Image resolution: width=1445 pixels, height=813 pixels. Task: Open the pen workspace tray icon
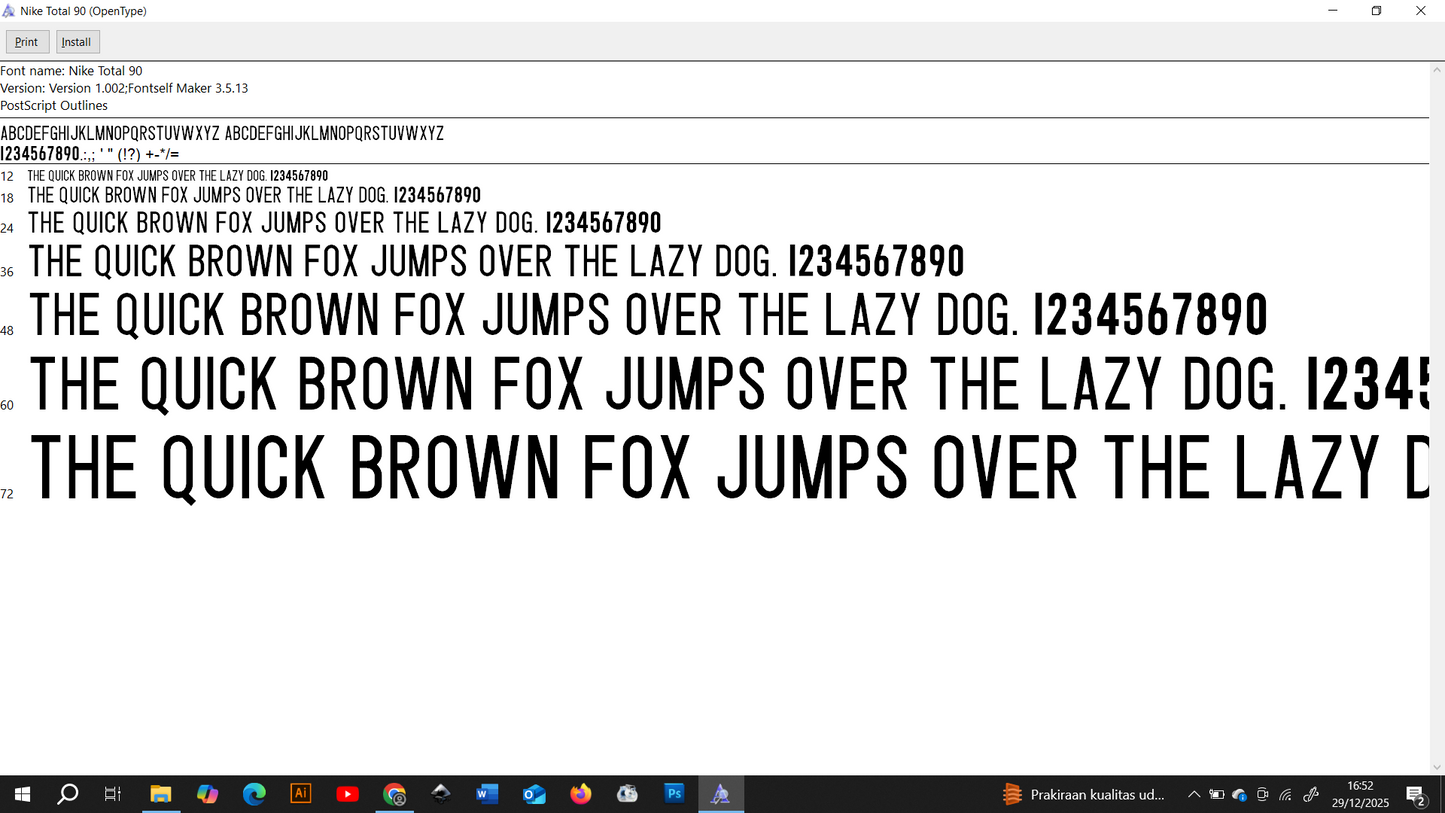(x=1311, y=795)
